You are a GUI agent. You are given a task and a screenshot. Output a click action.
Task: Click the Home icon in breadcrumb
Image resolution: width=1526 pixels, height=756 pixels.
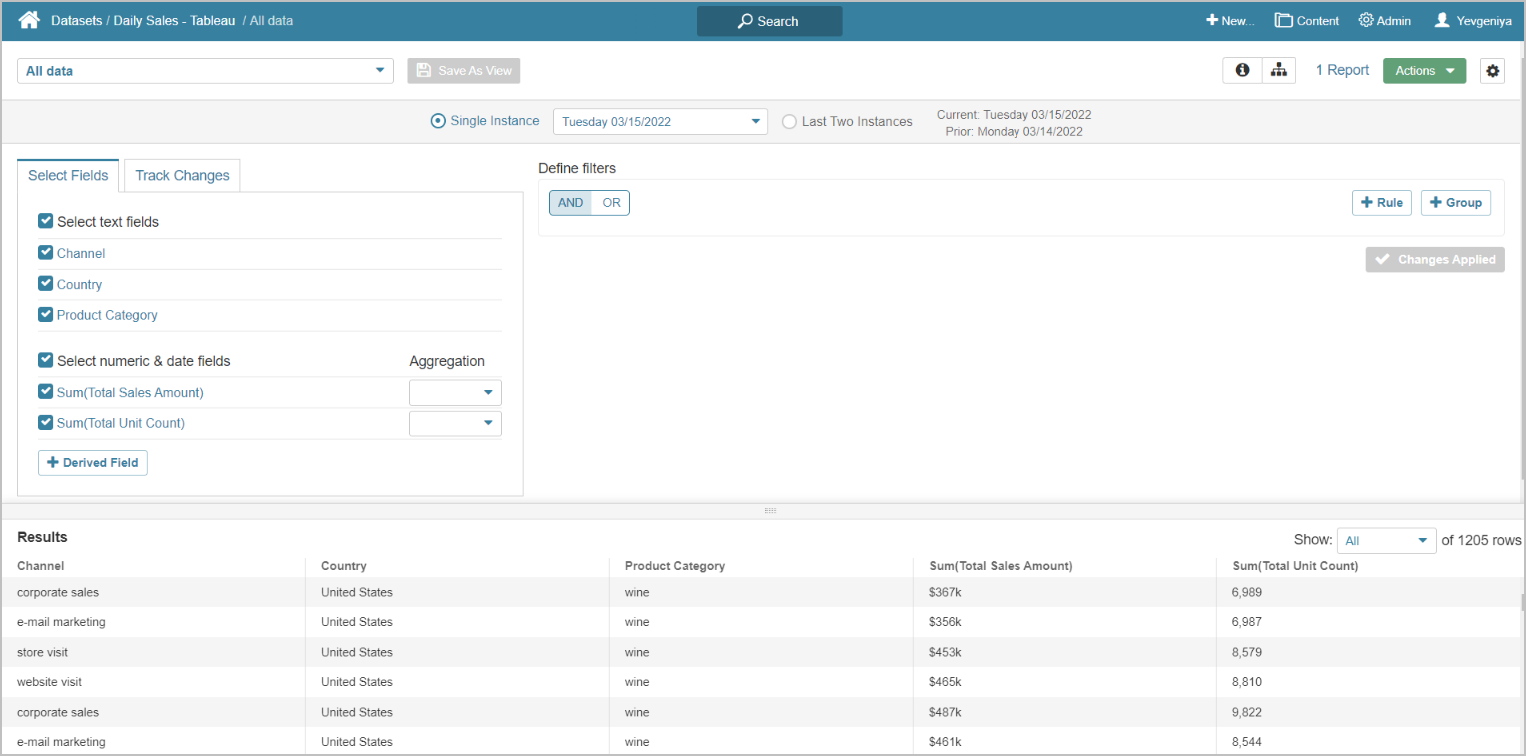[29, 20]
